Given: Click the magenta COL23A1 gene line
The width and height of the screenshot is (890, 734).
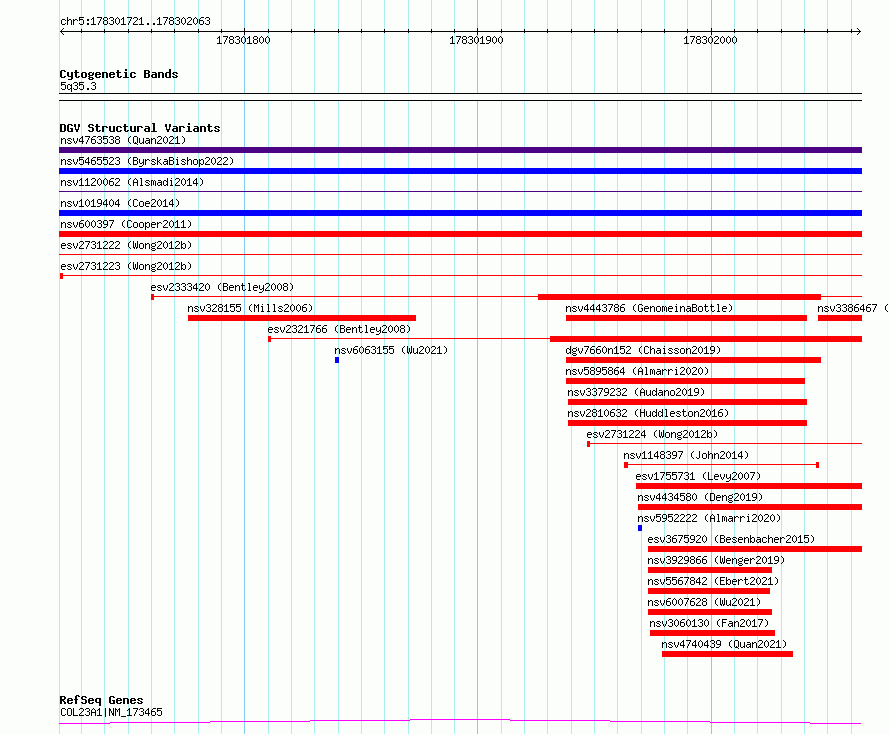Looking at the screenshot, I should coord(460,722).
